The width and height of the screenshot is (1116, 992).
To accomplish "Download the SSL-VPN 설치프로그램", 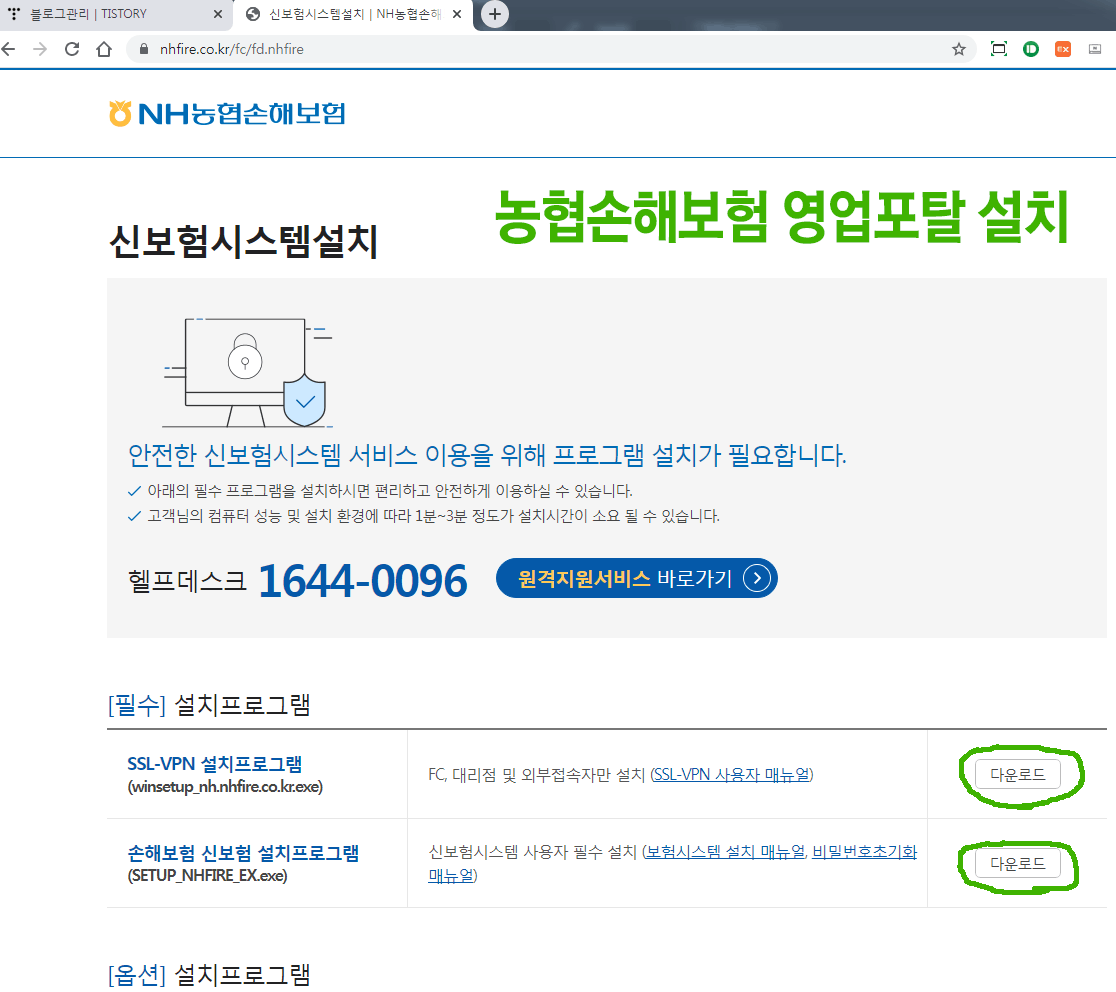I will click(1017, 774).
